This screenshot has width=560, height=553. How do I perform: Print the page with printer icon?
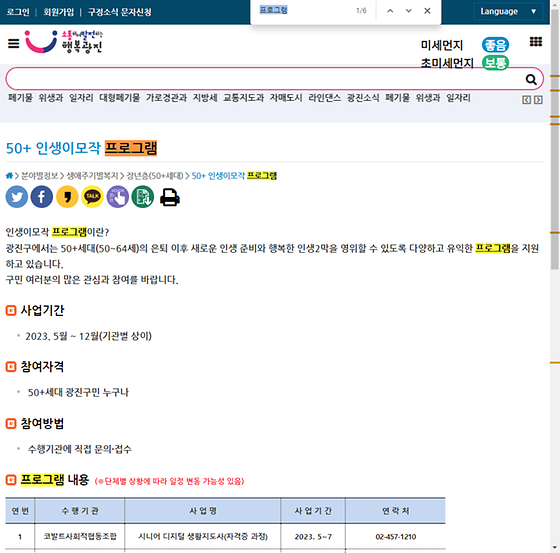pos(170,197)
